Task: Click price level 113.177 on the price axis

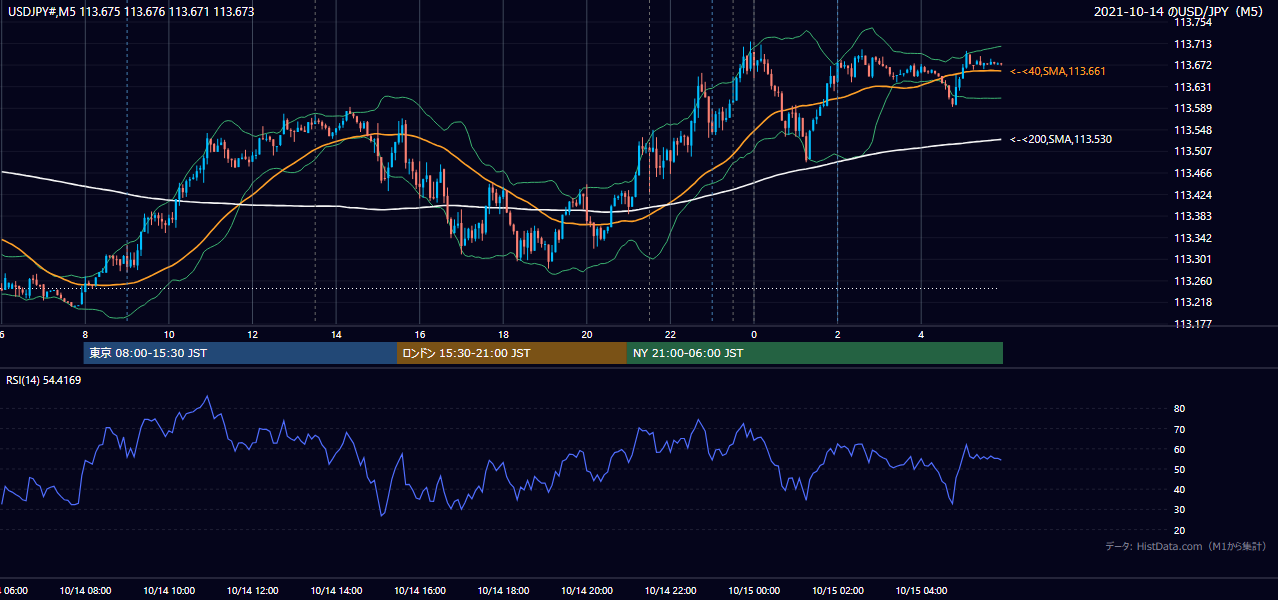Action: point(1192,324)
